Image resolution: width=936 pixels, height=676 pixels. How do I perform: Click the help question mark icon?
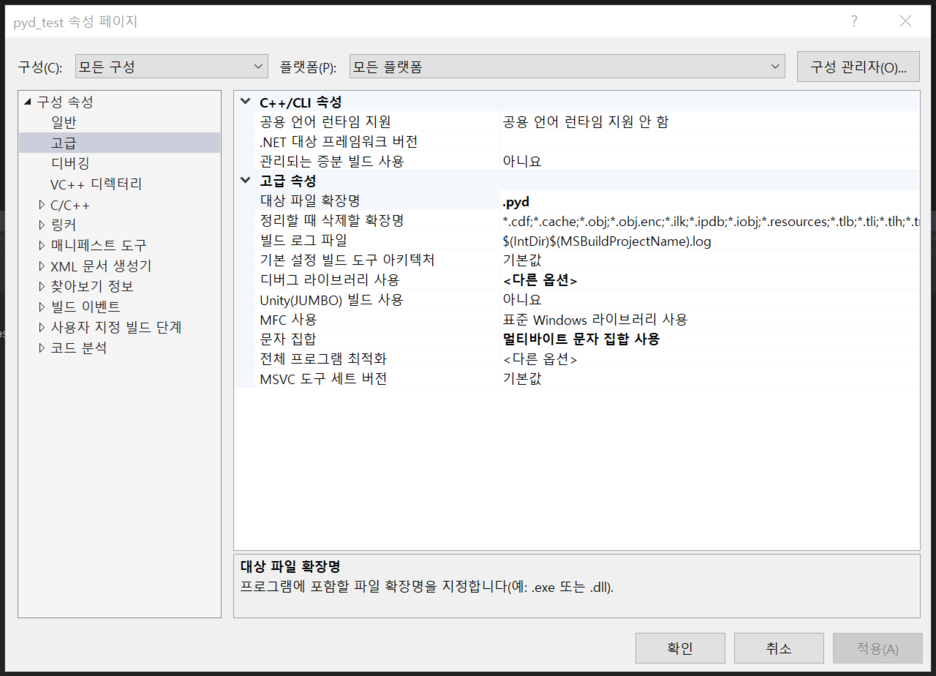(854, 21)
